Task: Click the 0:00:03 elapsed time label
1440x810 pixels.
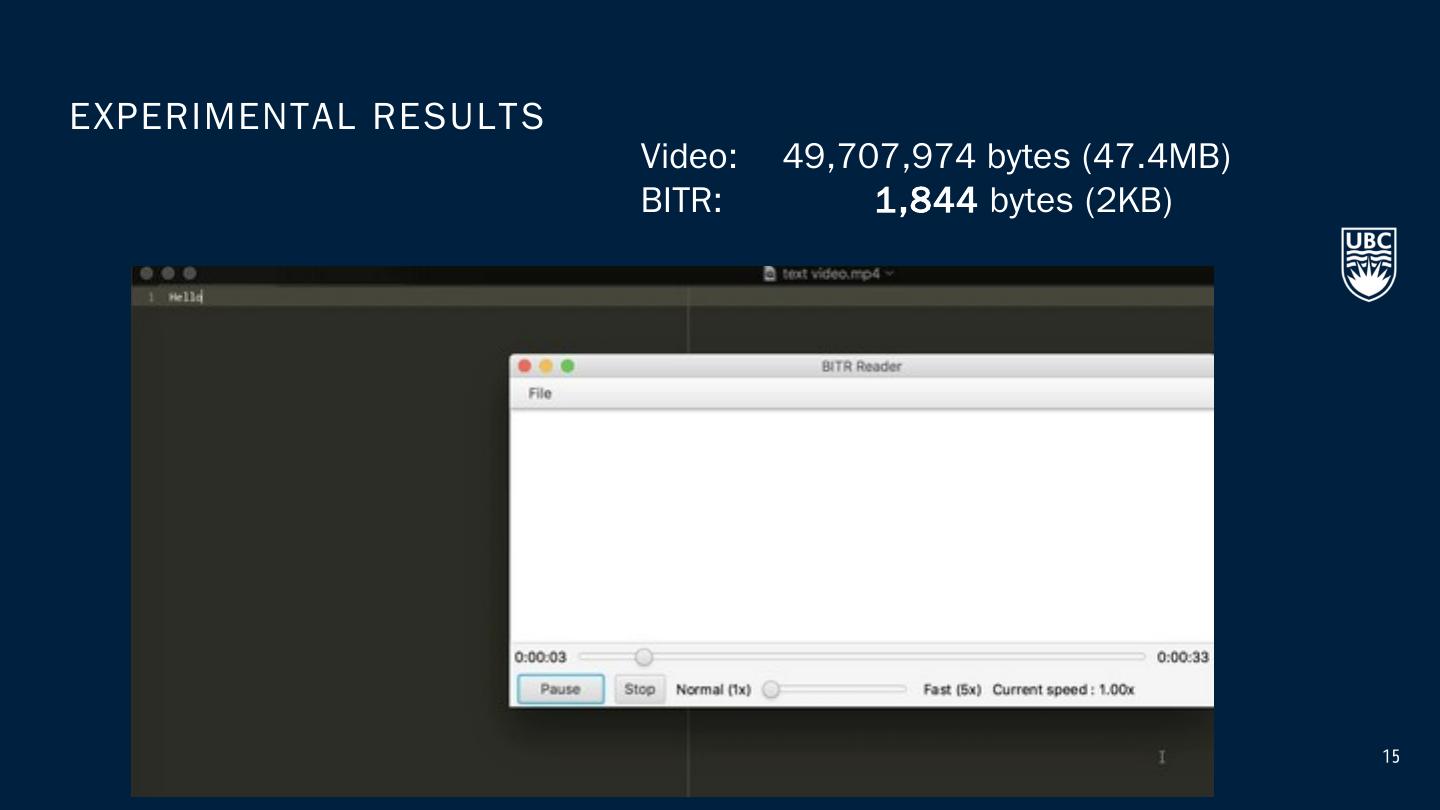Action: [x=540, y=657]
